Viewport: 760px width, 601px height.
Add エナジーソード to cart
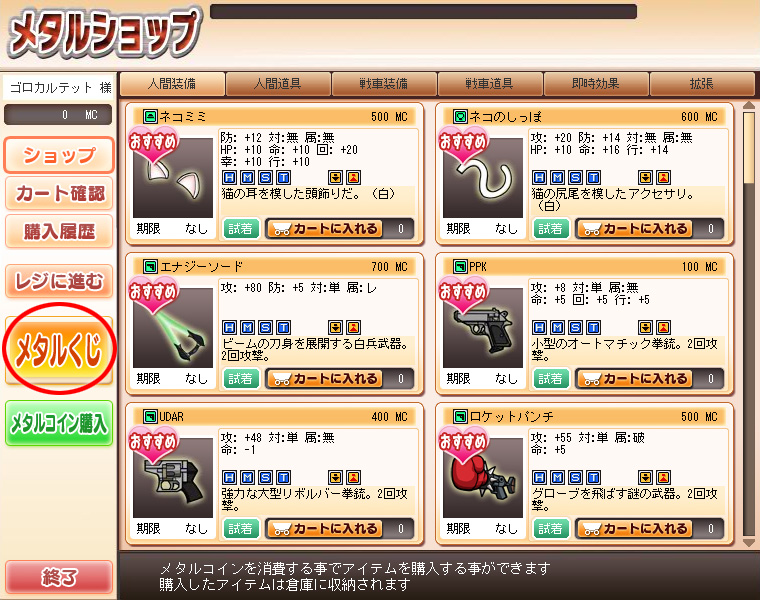click(325, 379)
